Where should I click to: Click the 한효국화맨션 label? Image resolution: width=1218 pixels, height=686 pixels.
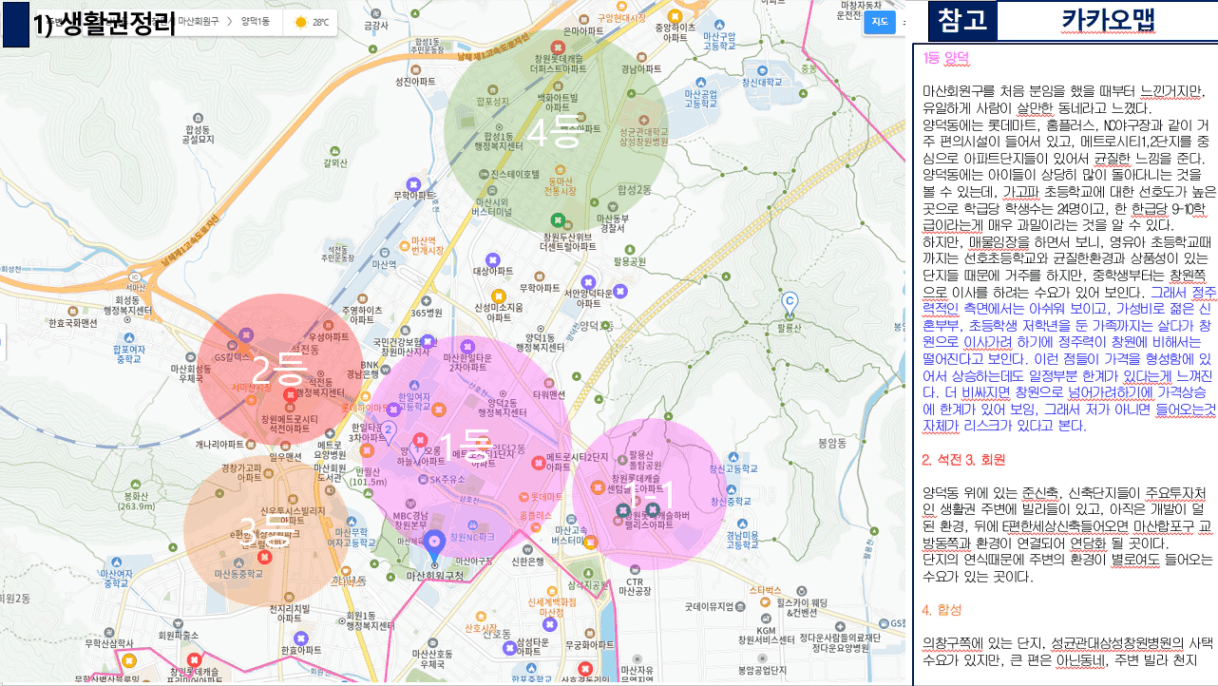(73, 323)
